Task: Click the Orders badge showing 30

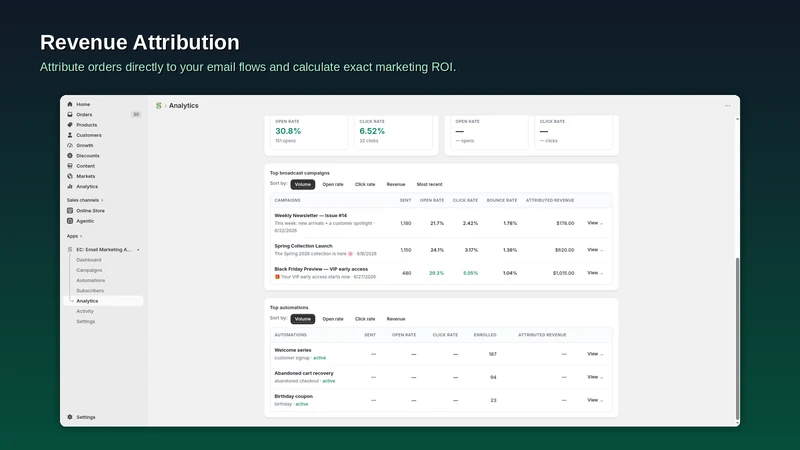Action: [136, 114]
